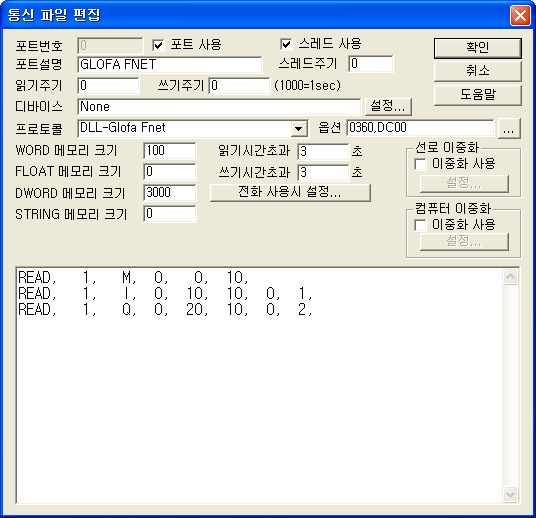Toggle the 스레드 사용 checkbox

pyautogui.click(x=286, y=44)
